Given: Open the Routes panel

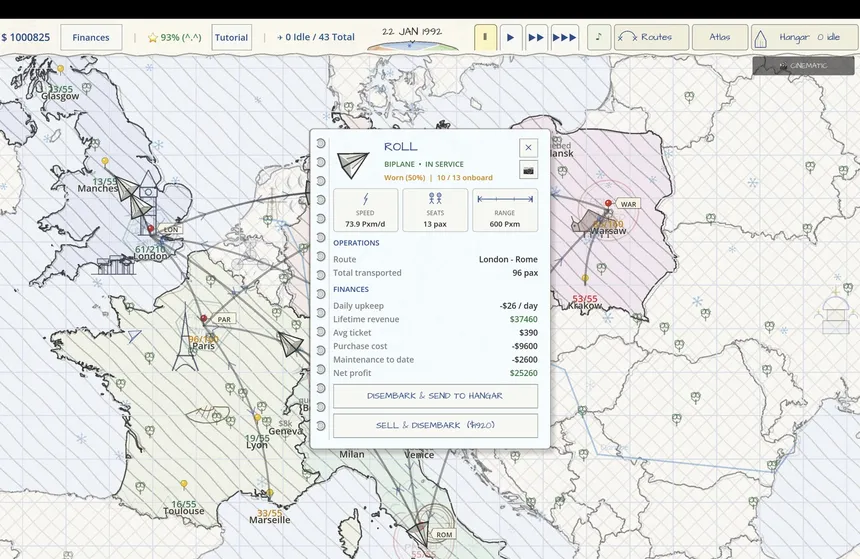Looking at the screenshot, I should [x=651, y=37].
